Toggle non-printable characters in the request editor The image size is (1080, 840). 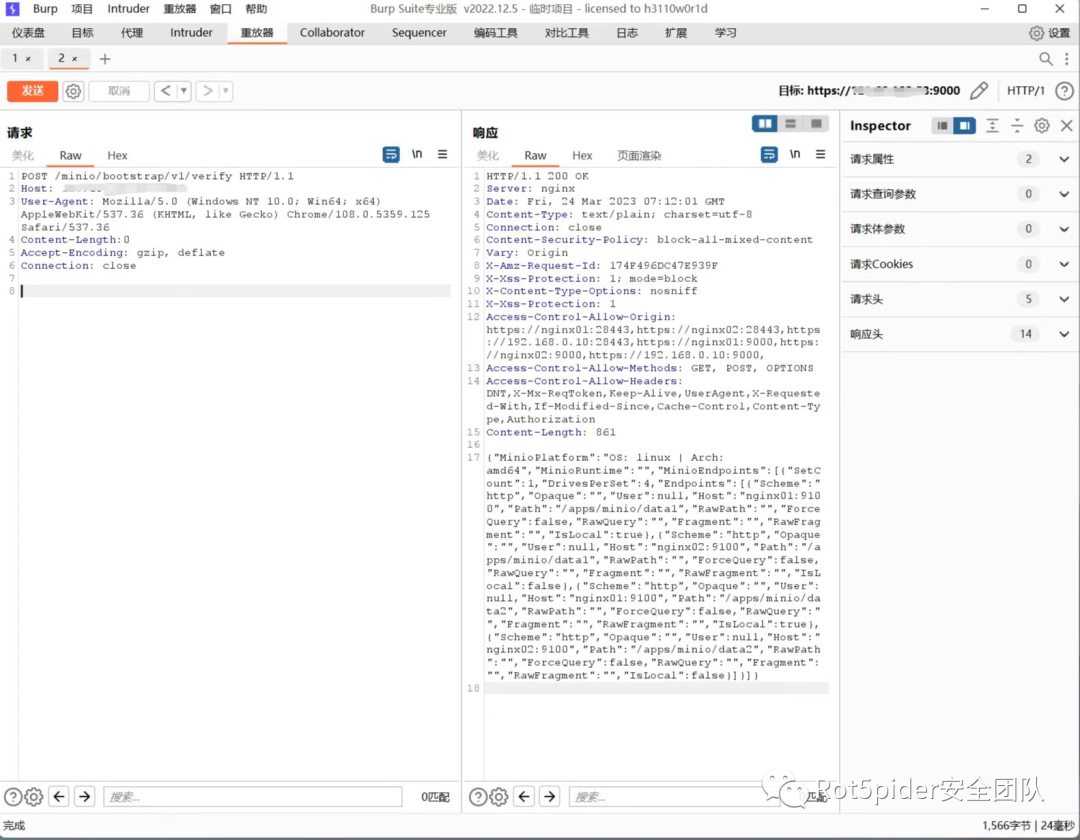tap(417, 155)
